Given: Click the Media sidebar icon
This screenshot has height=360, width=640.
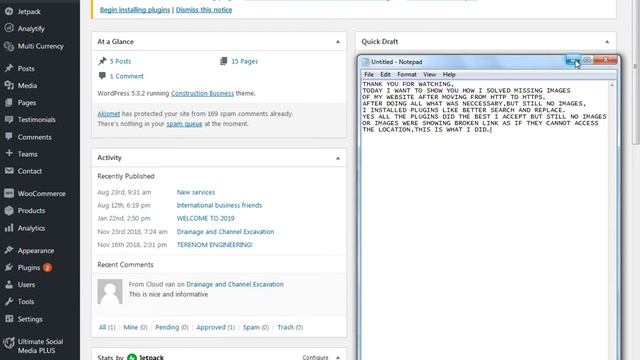Looking at the screenshot, I should (x=9, y=85).
